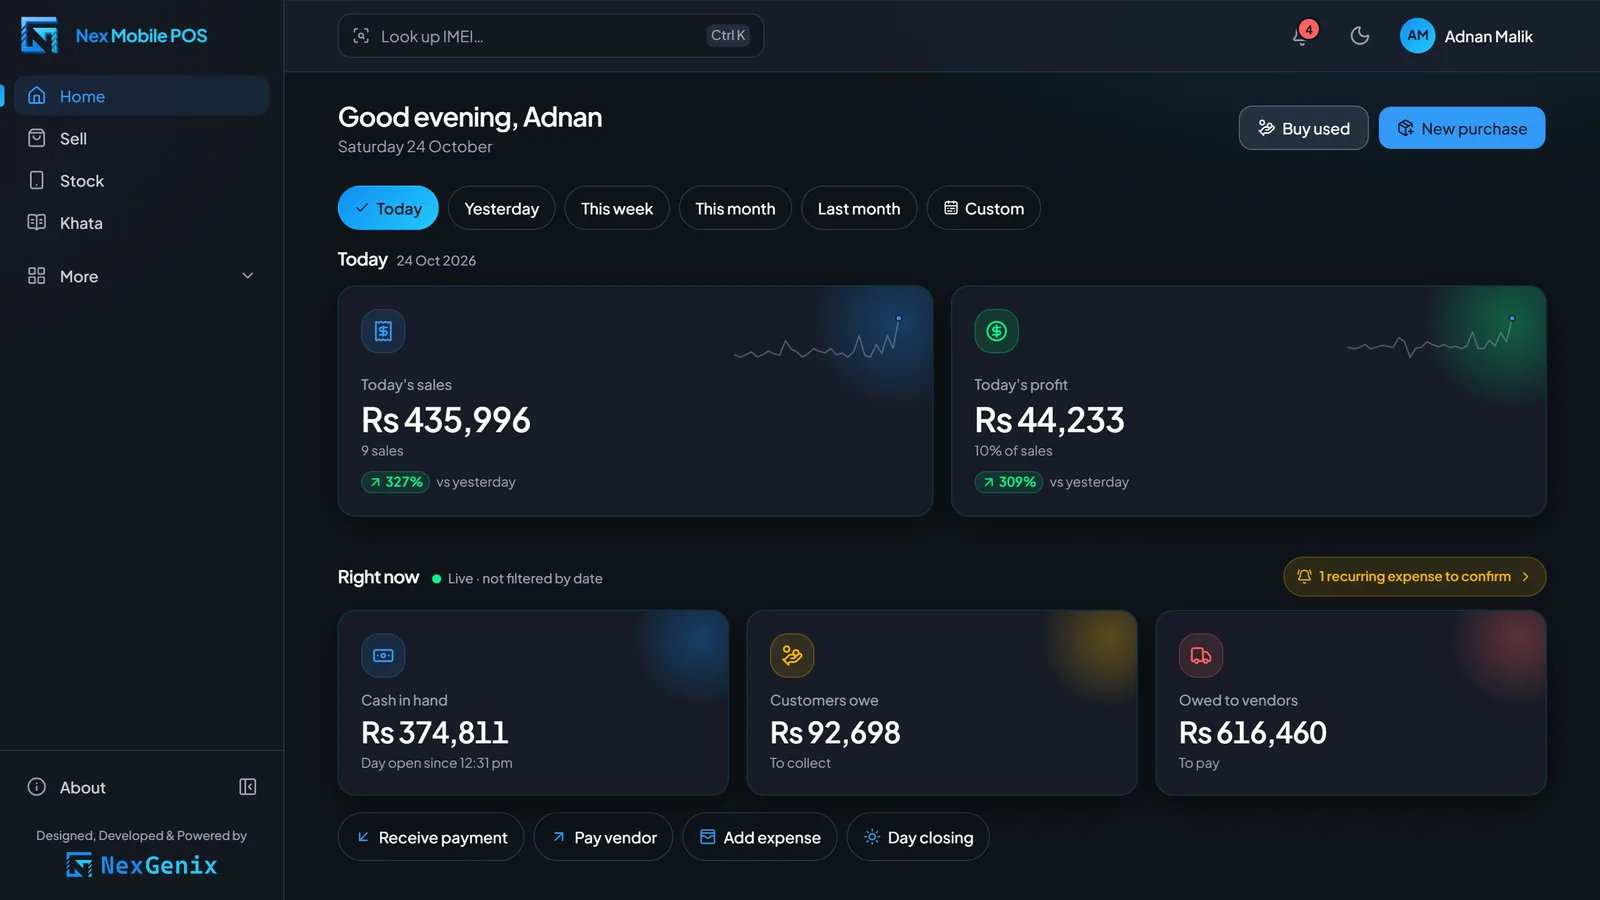Image resolution: width=1600 pixels, height=900 pixels.
Task: Click the Today's profit dollar icon
Action: tap(996, 331)
